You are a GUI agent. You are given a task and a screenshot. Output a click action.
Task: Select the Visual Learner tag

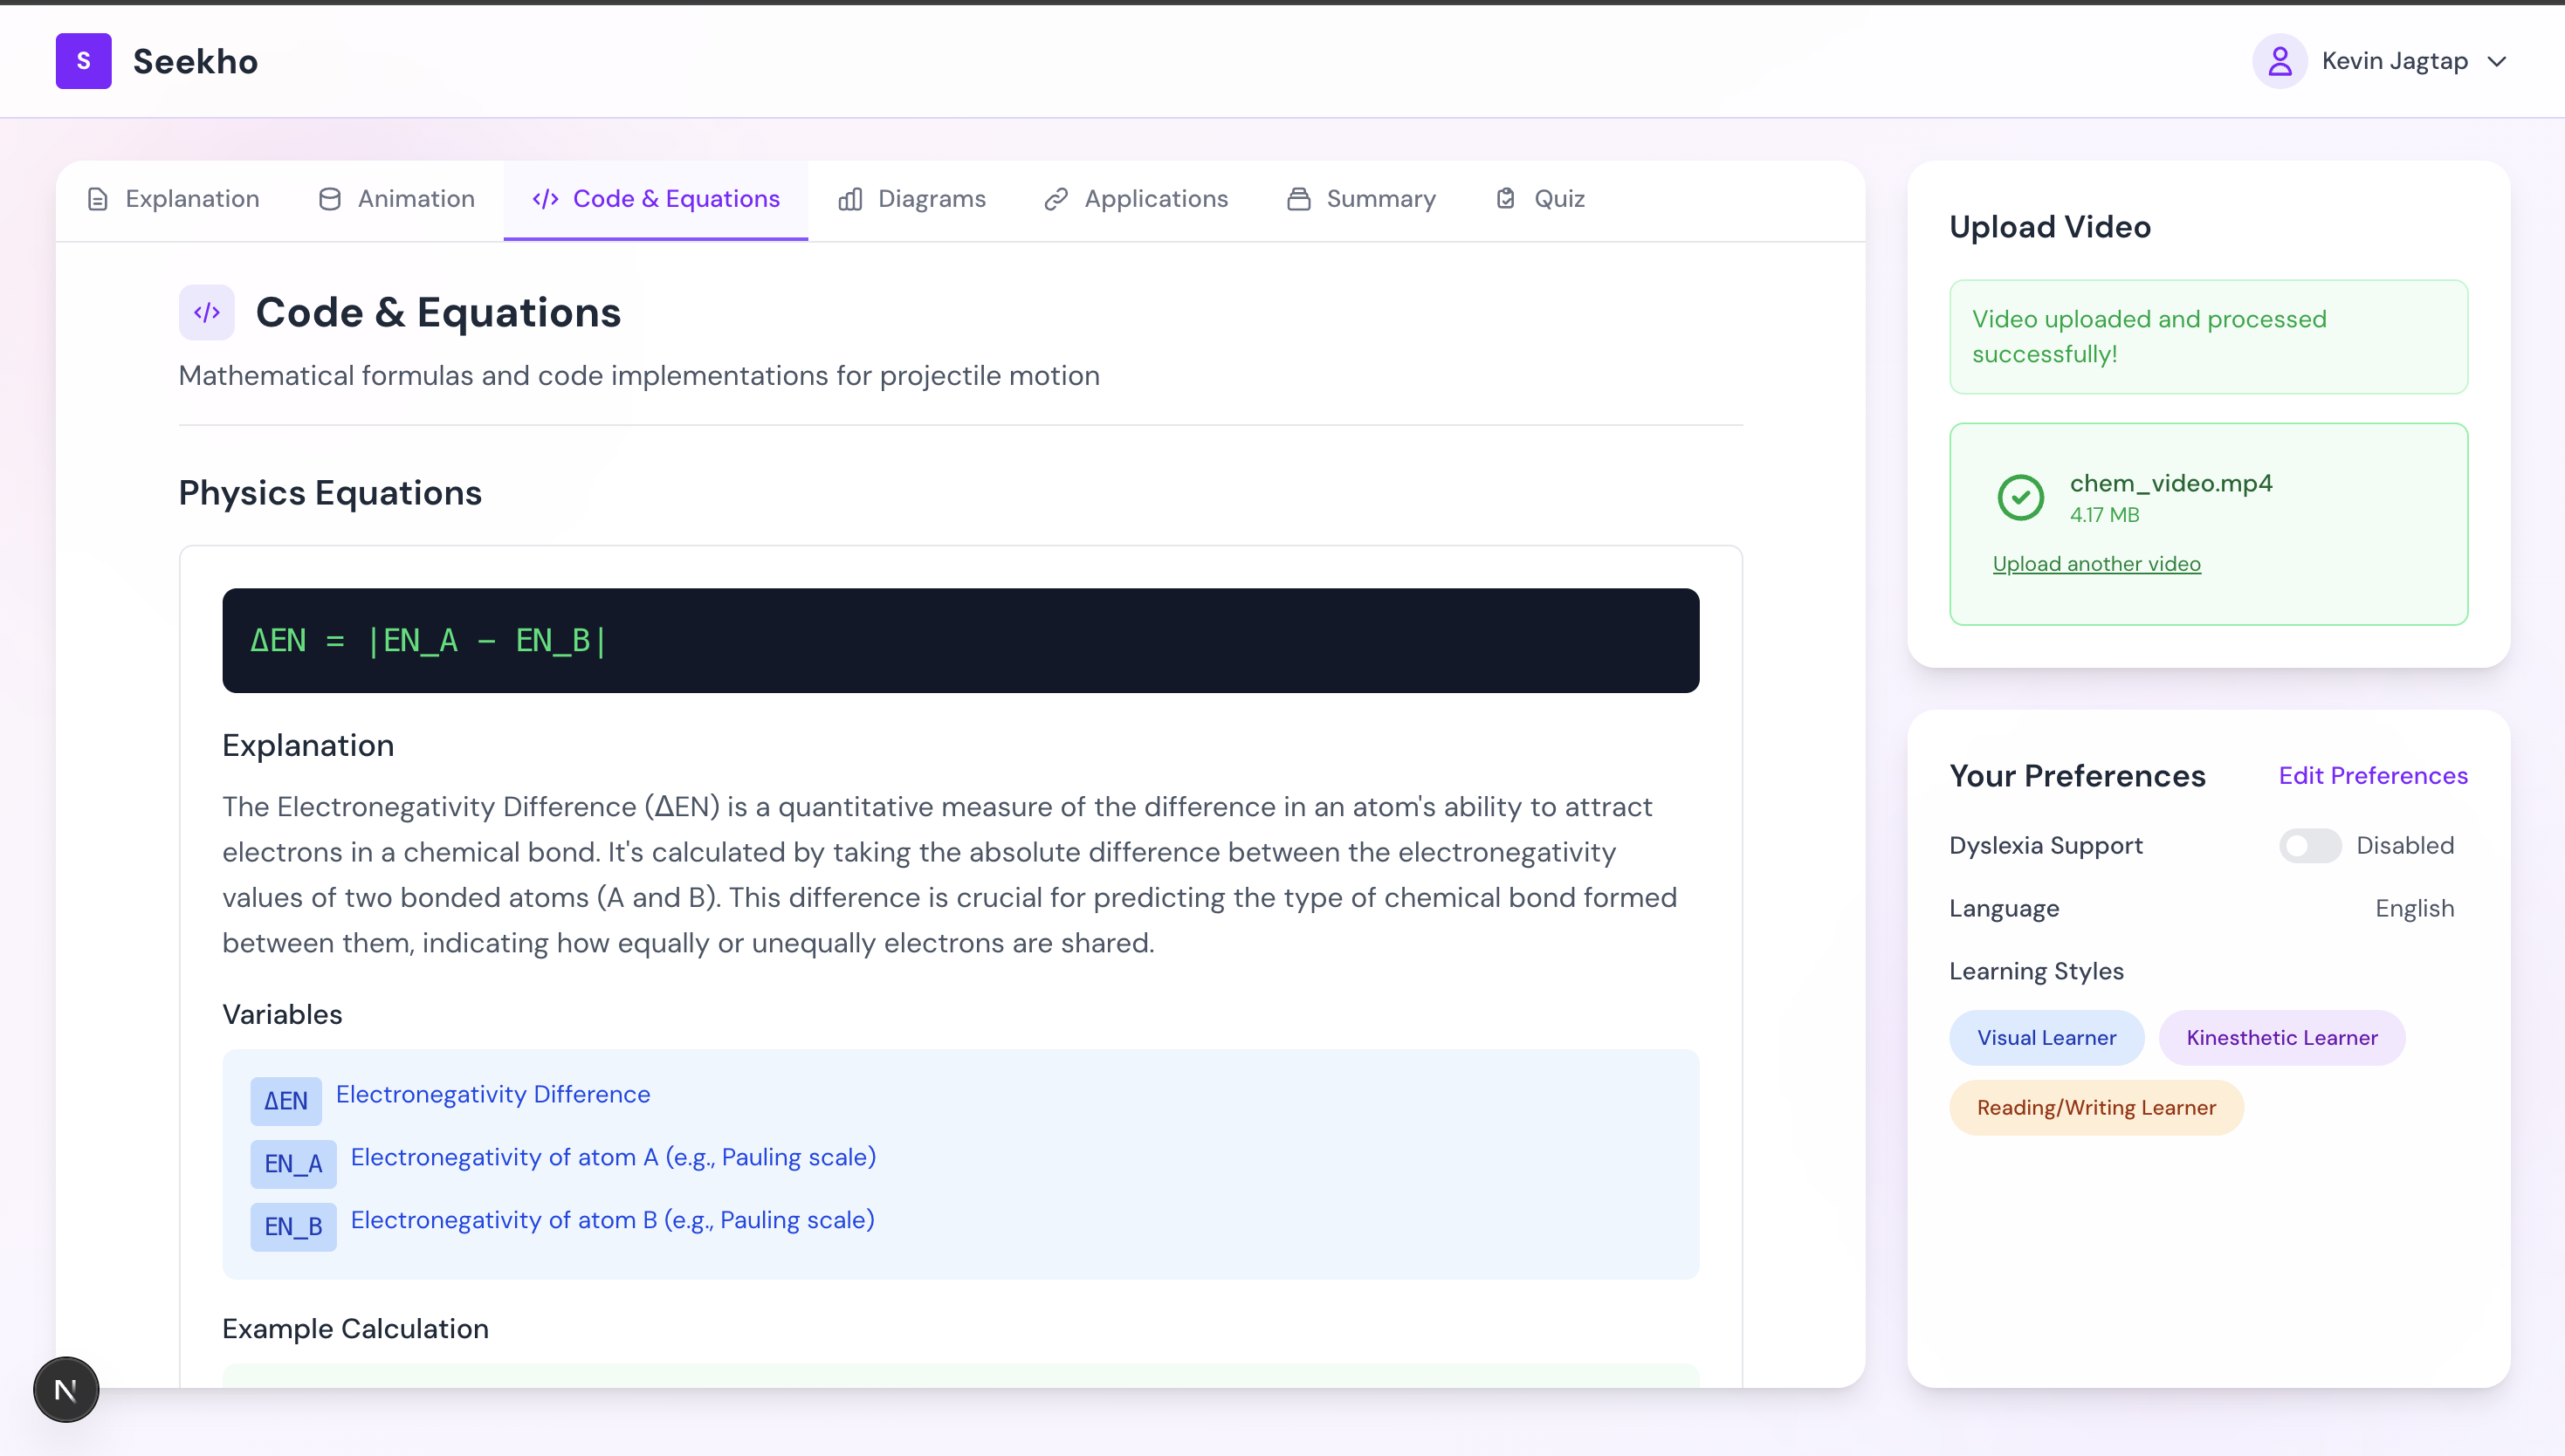[x=2046, y=1038]
